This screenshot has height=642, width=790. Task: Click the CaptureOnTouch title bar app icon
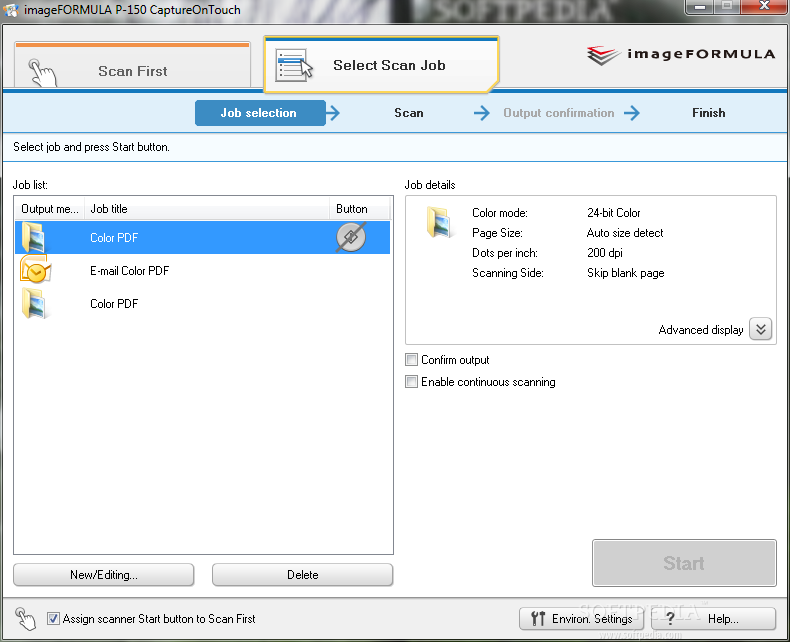tap(11, 10)
